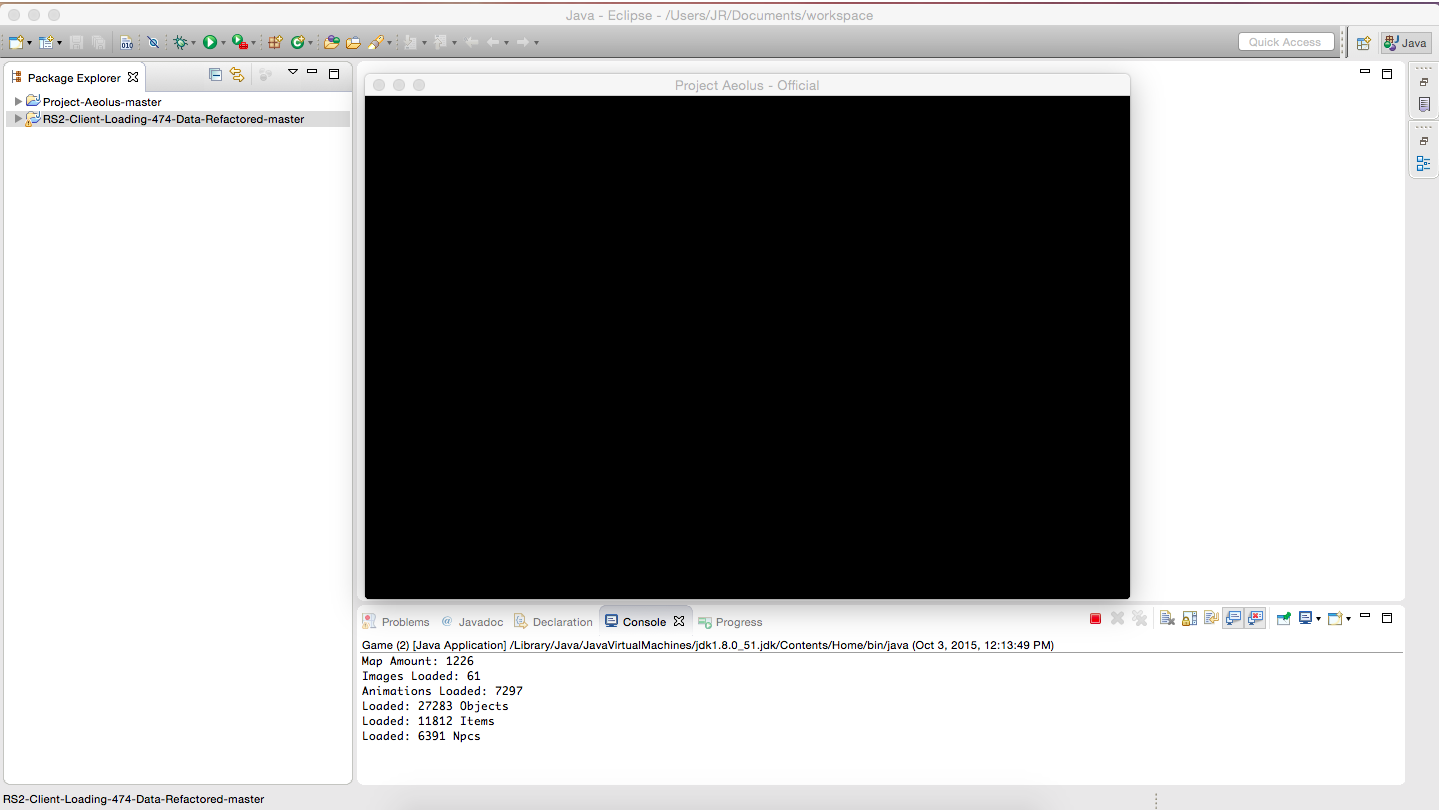Screen dimensions: 1439x810
Task: Open the Open Console dropdown arrow
Action: 1348,619
